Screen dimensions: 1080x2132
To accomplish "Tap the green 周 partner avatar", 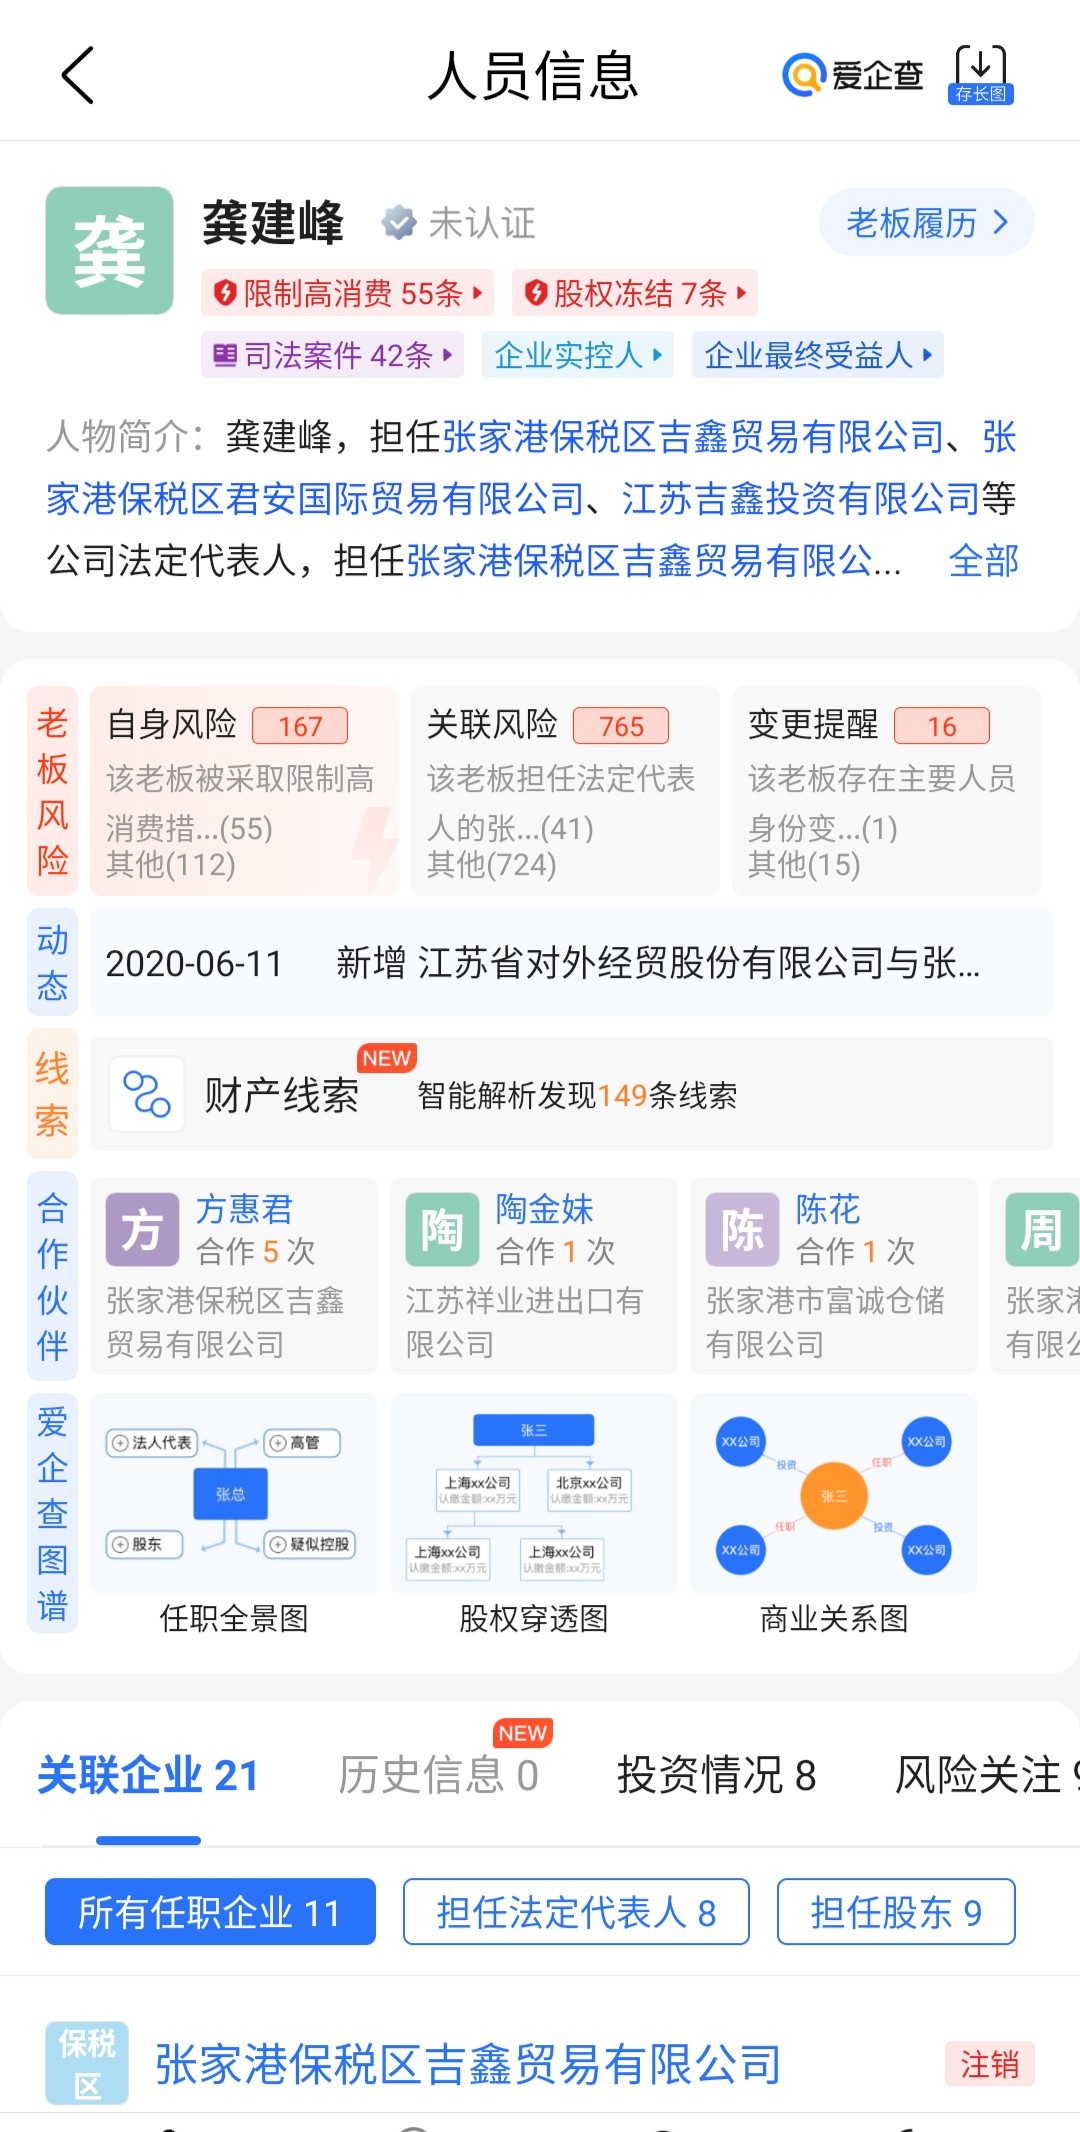I will [x=1042, y=1230].
